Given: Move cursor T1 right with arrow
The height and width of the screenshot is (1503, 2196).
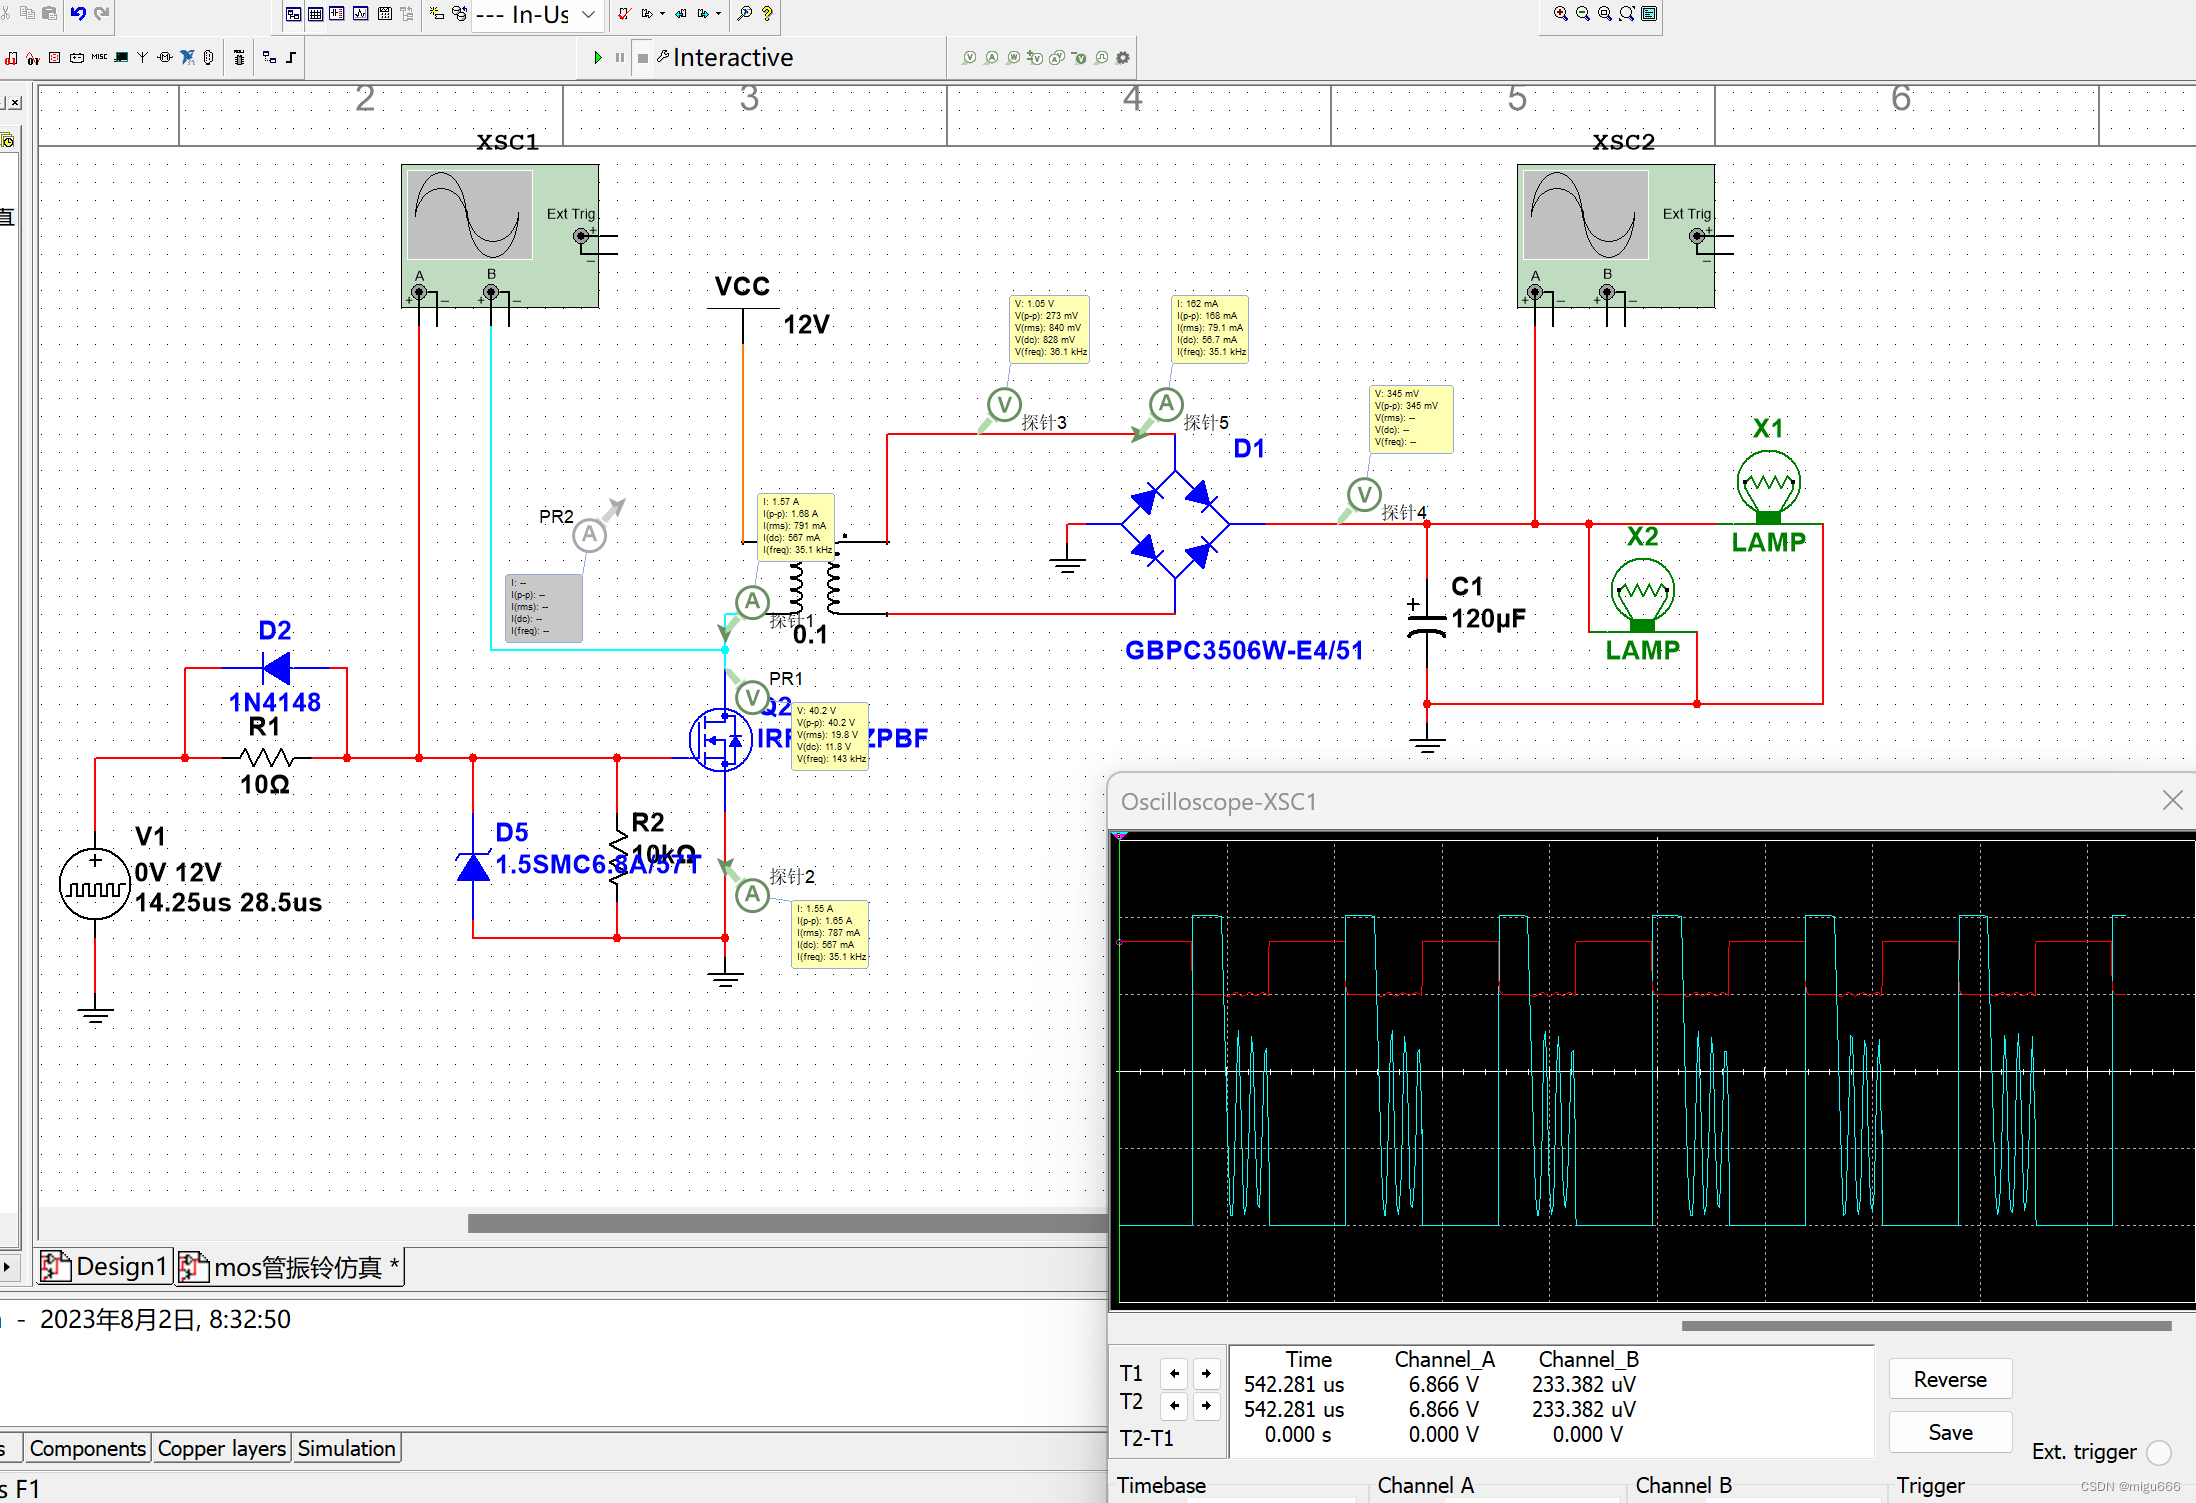Looking at the screenshot, I should pyautogui.click(x=1207, y=1374).
